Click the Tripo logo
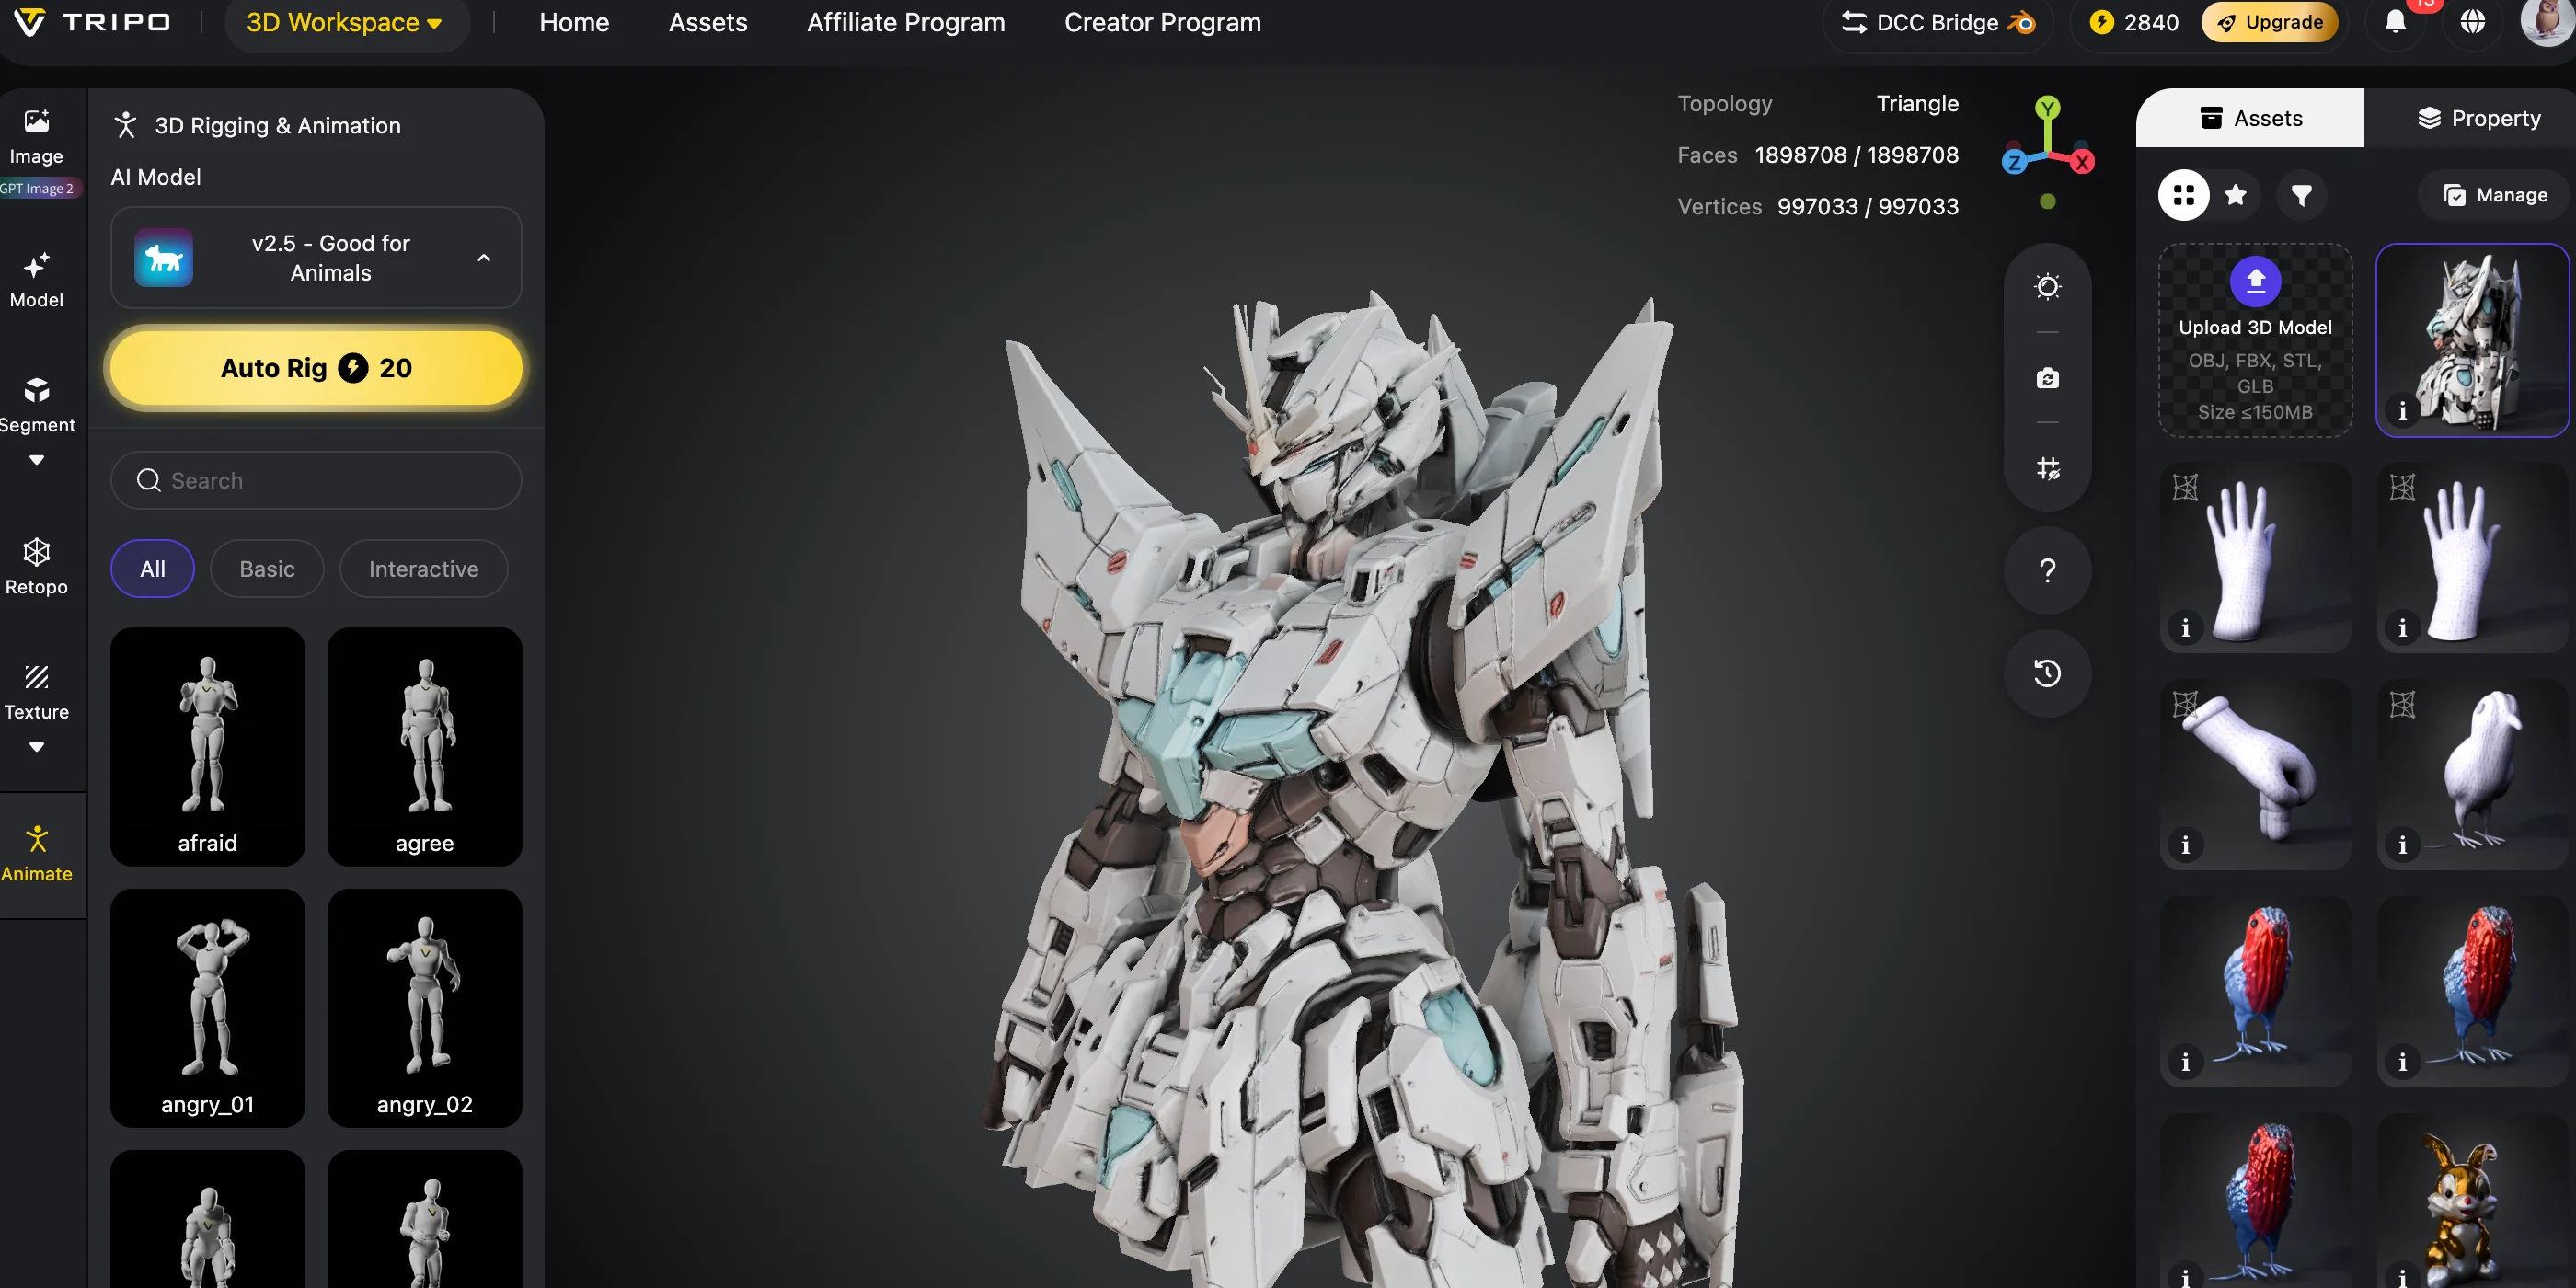Image resolution: width=2576 pixels, height=1288 pixels. (x=93, y=22)
